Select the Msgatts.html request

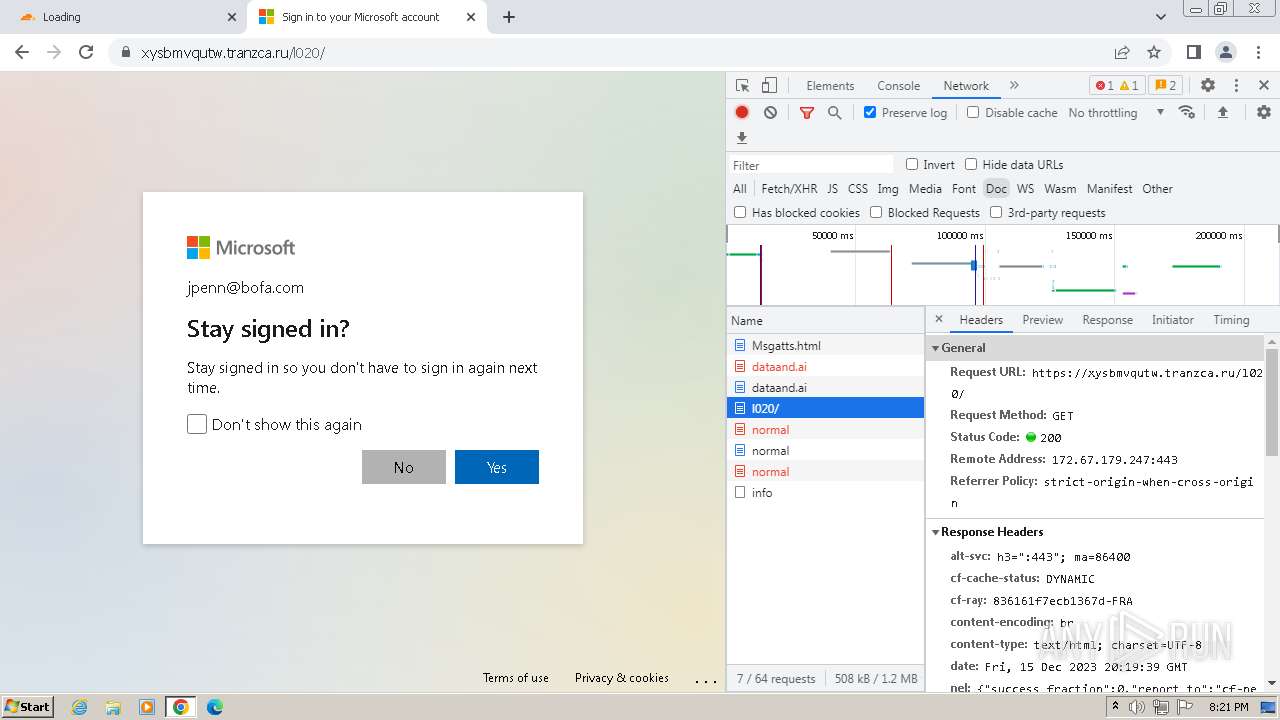tap(826, 346)
